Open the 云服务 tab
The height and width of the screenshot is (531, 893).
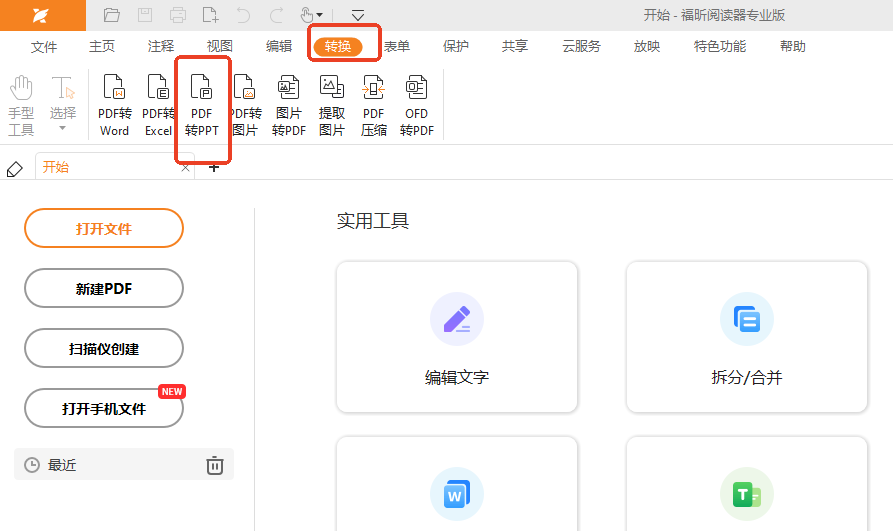click(581, 46)
